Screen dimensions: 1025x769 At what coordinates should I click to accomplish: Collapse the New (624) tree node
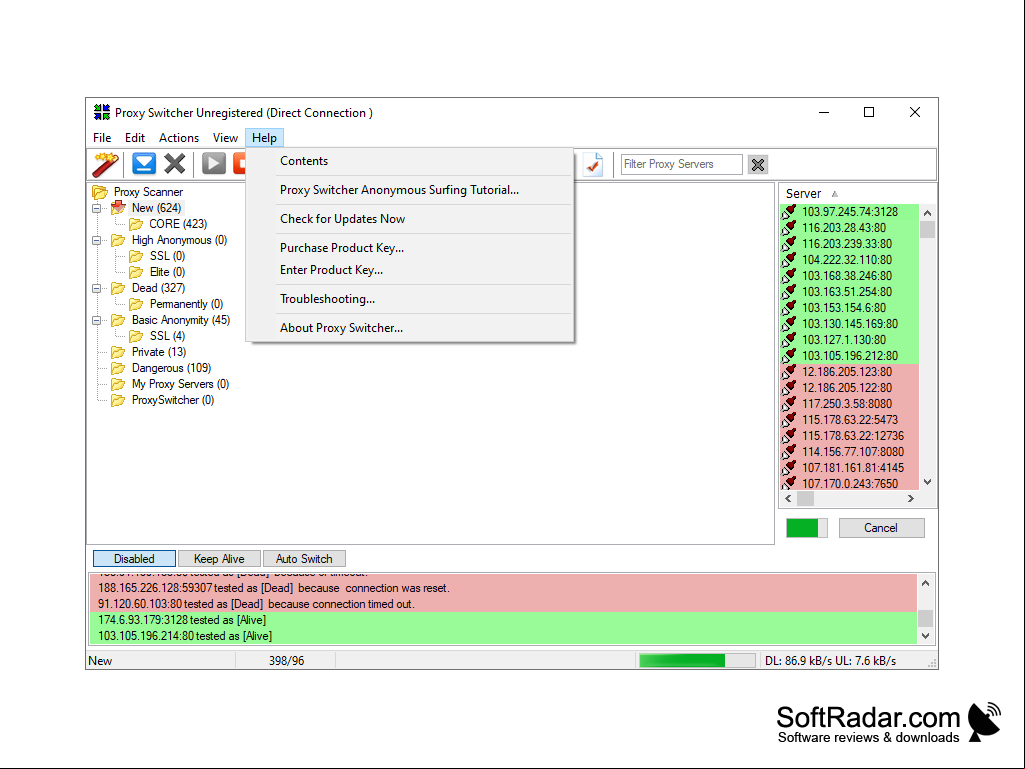(97, 209)
